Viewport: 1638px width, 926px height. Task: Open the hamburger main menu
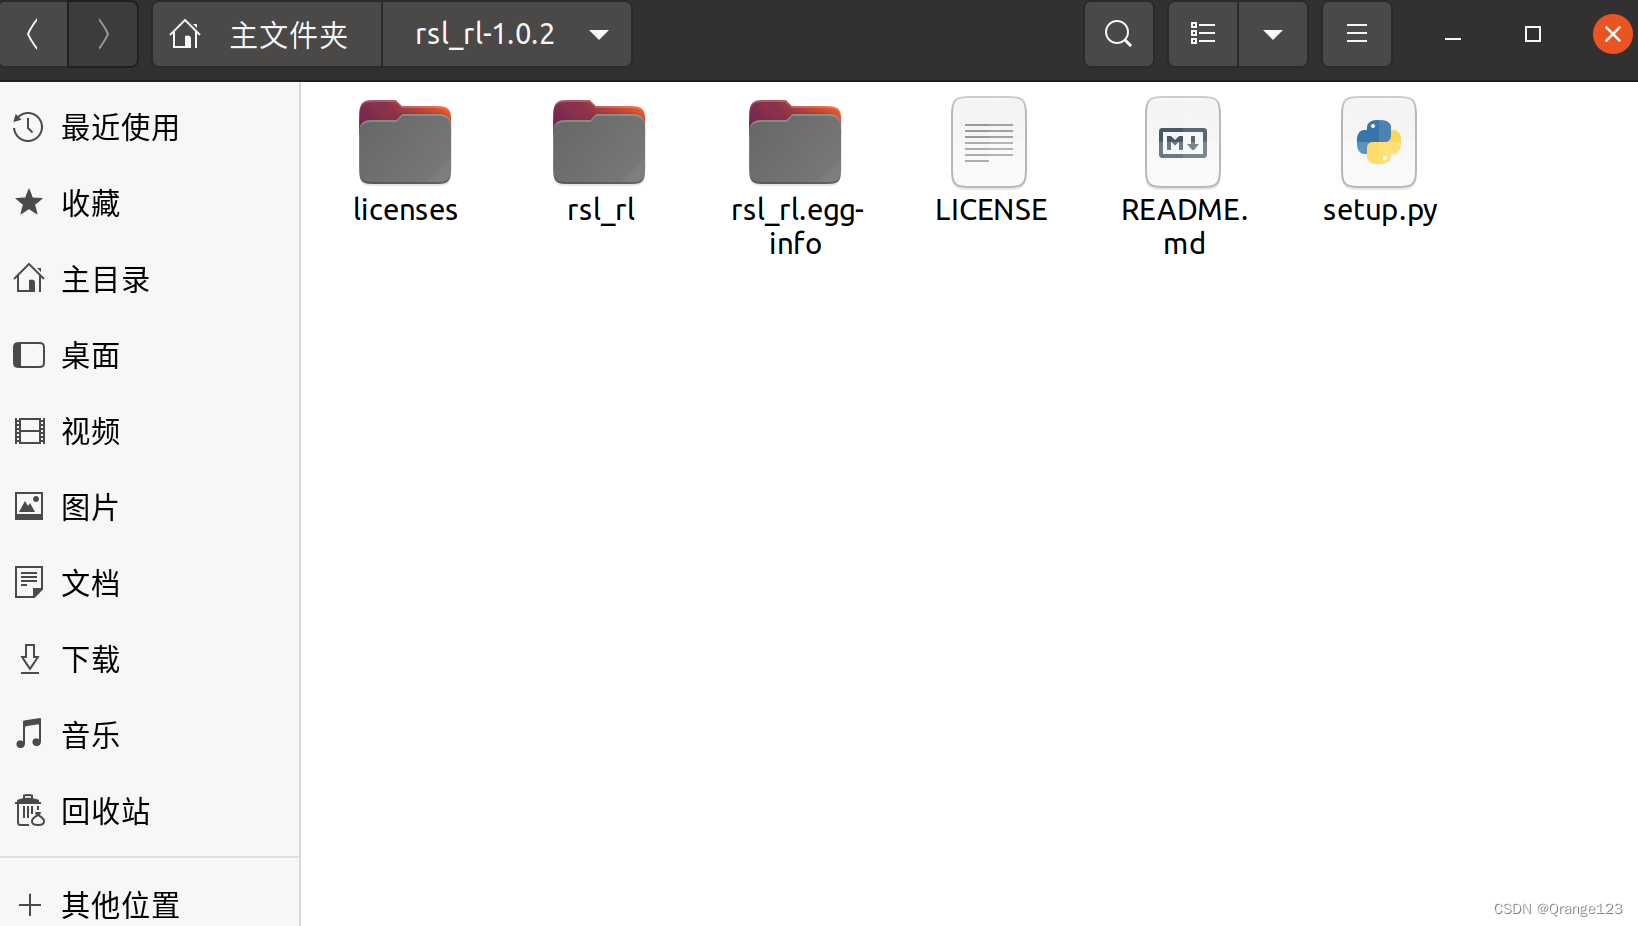(x=1357, y=34)
